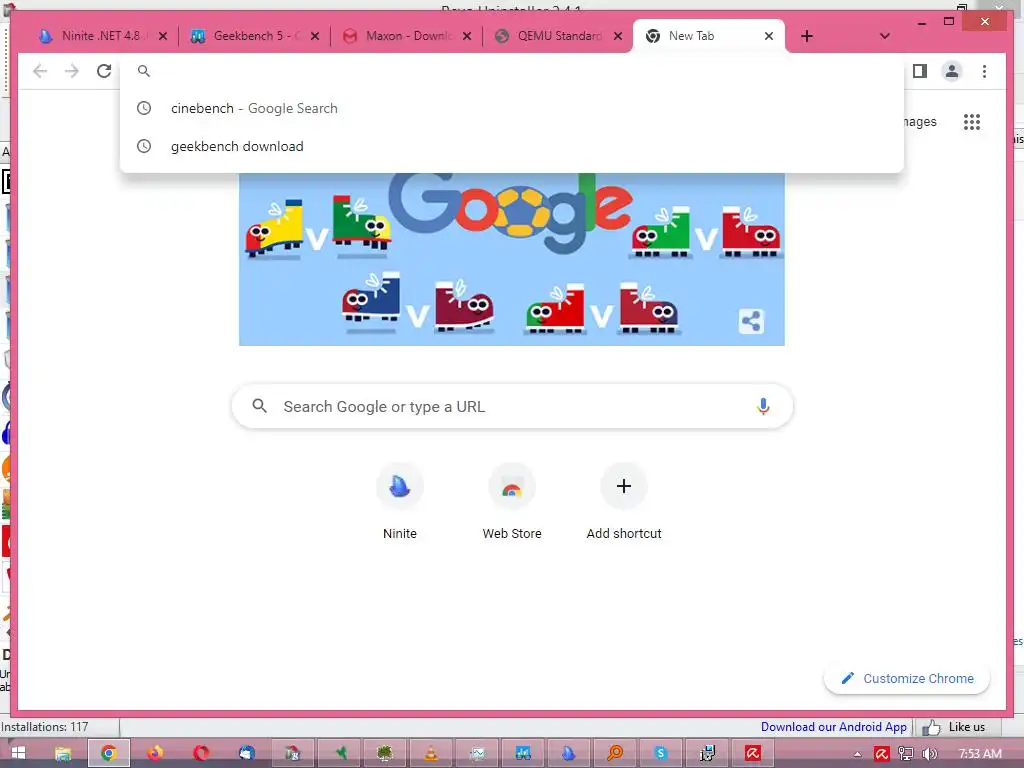Reload the page with the refresh icon
The width and height of the screenshot is (1024, 768).
tap(104, 71)
